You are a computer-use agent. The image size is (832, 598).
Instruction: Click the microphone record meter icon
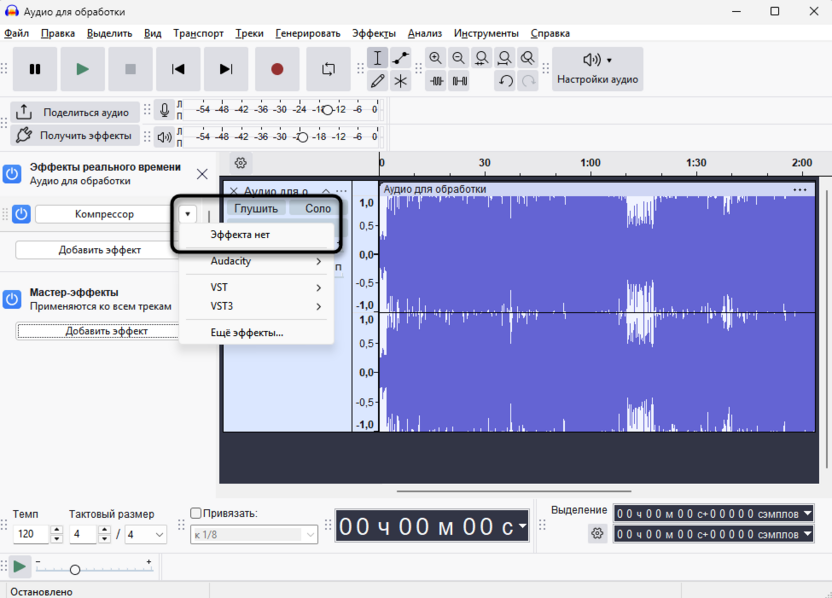point(164,110)
